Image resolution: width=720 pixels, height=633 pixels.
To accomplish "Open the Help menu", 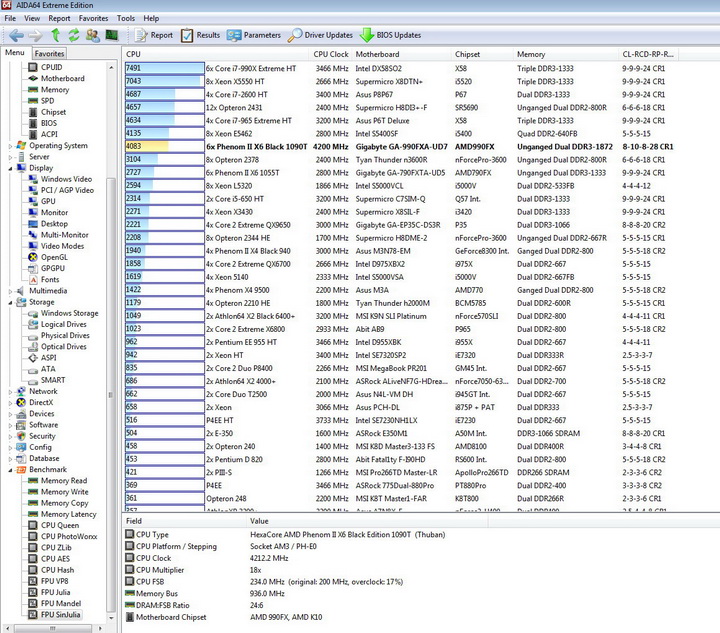I will (151, 18).
